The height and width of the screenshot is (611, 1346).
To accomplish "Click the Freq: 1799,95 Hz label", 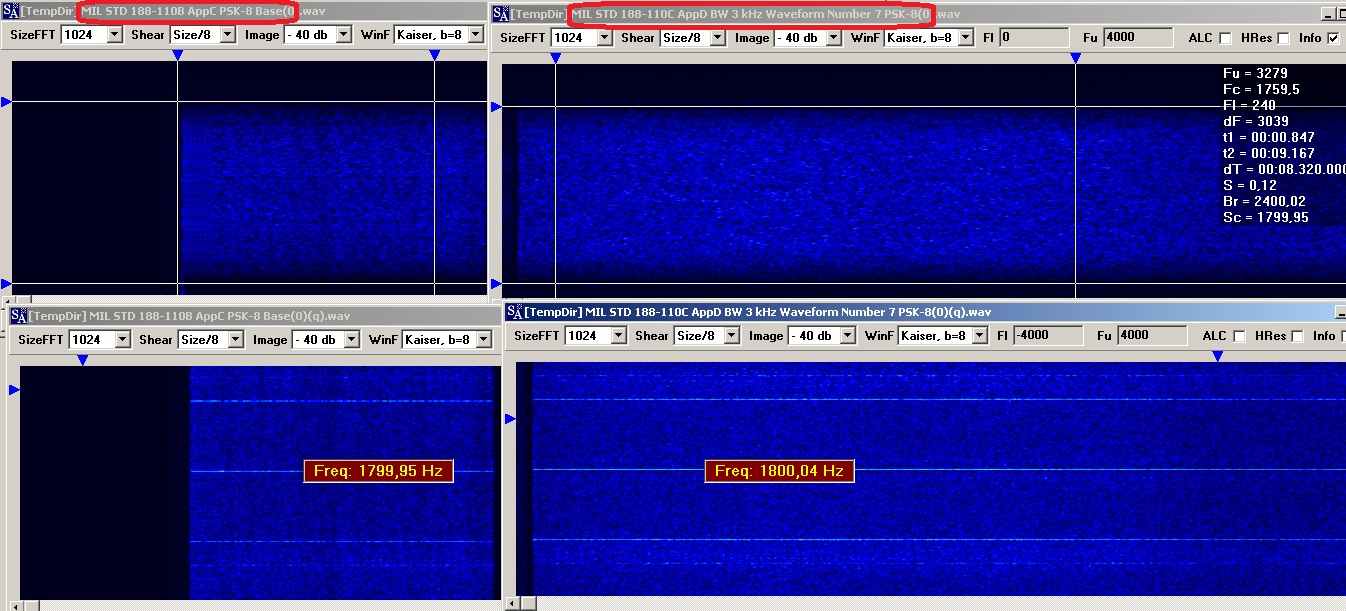I will 378,471.
